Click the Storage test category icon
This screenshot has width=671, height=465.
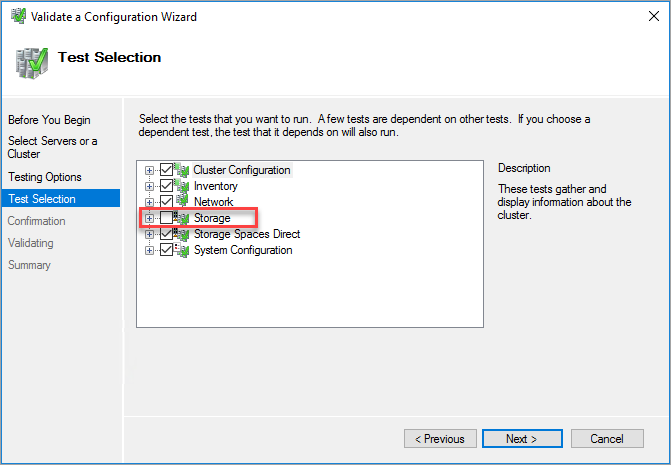tap(182, 218)
